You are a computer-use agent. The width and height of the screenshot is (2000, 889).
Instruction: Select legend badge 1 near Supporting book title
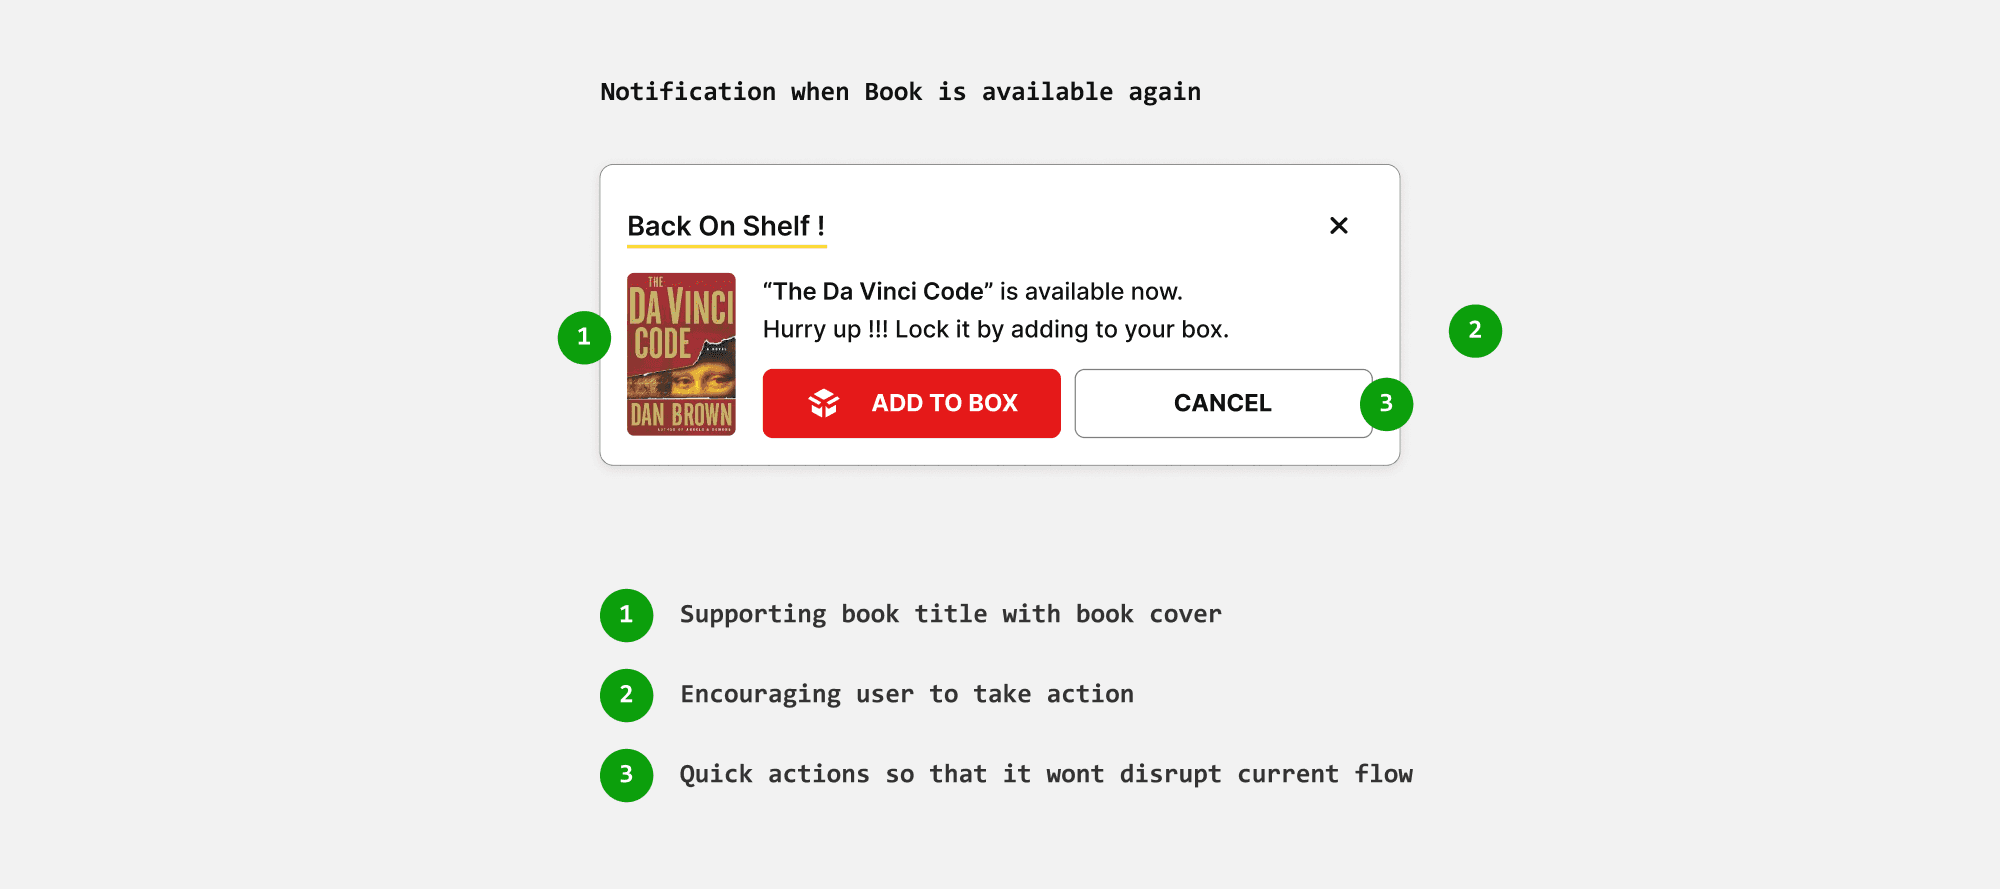click(626, 615)
